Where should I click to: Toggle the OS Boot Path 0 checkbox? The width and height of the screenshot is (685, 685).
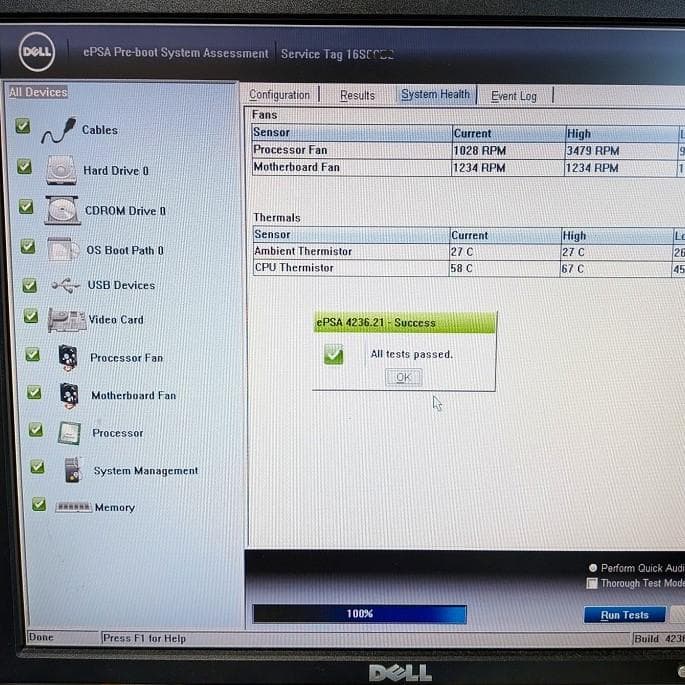(28, 246)
